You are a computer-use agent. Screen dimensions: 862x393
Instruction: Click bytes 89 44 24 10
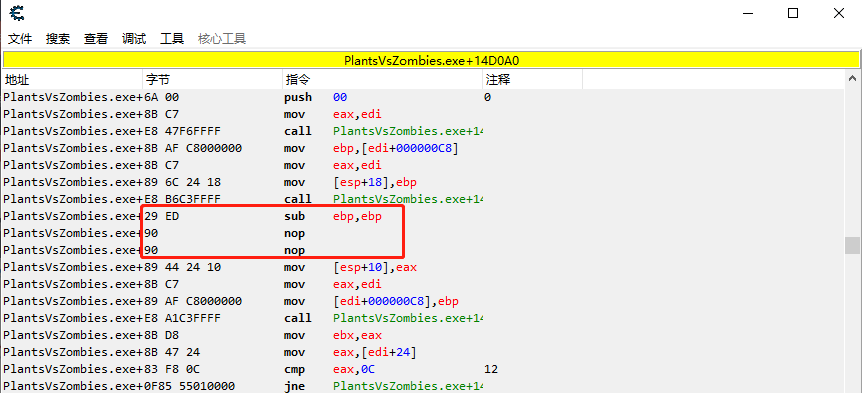point(183,267)
